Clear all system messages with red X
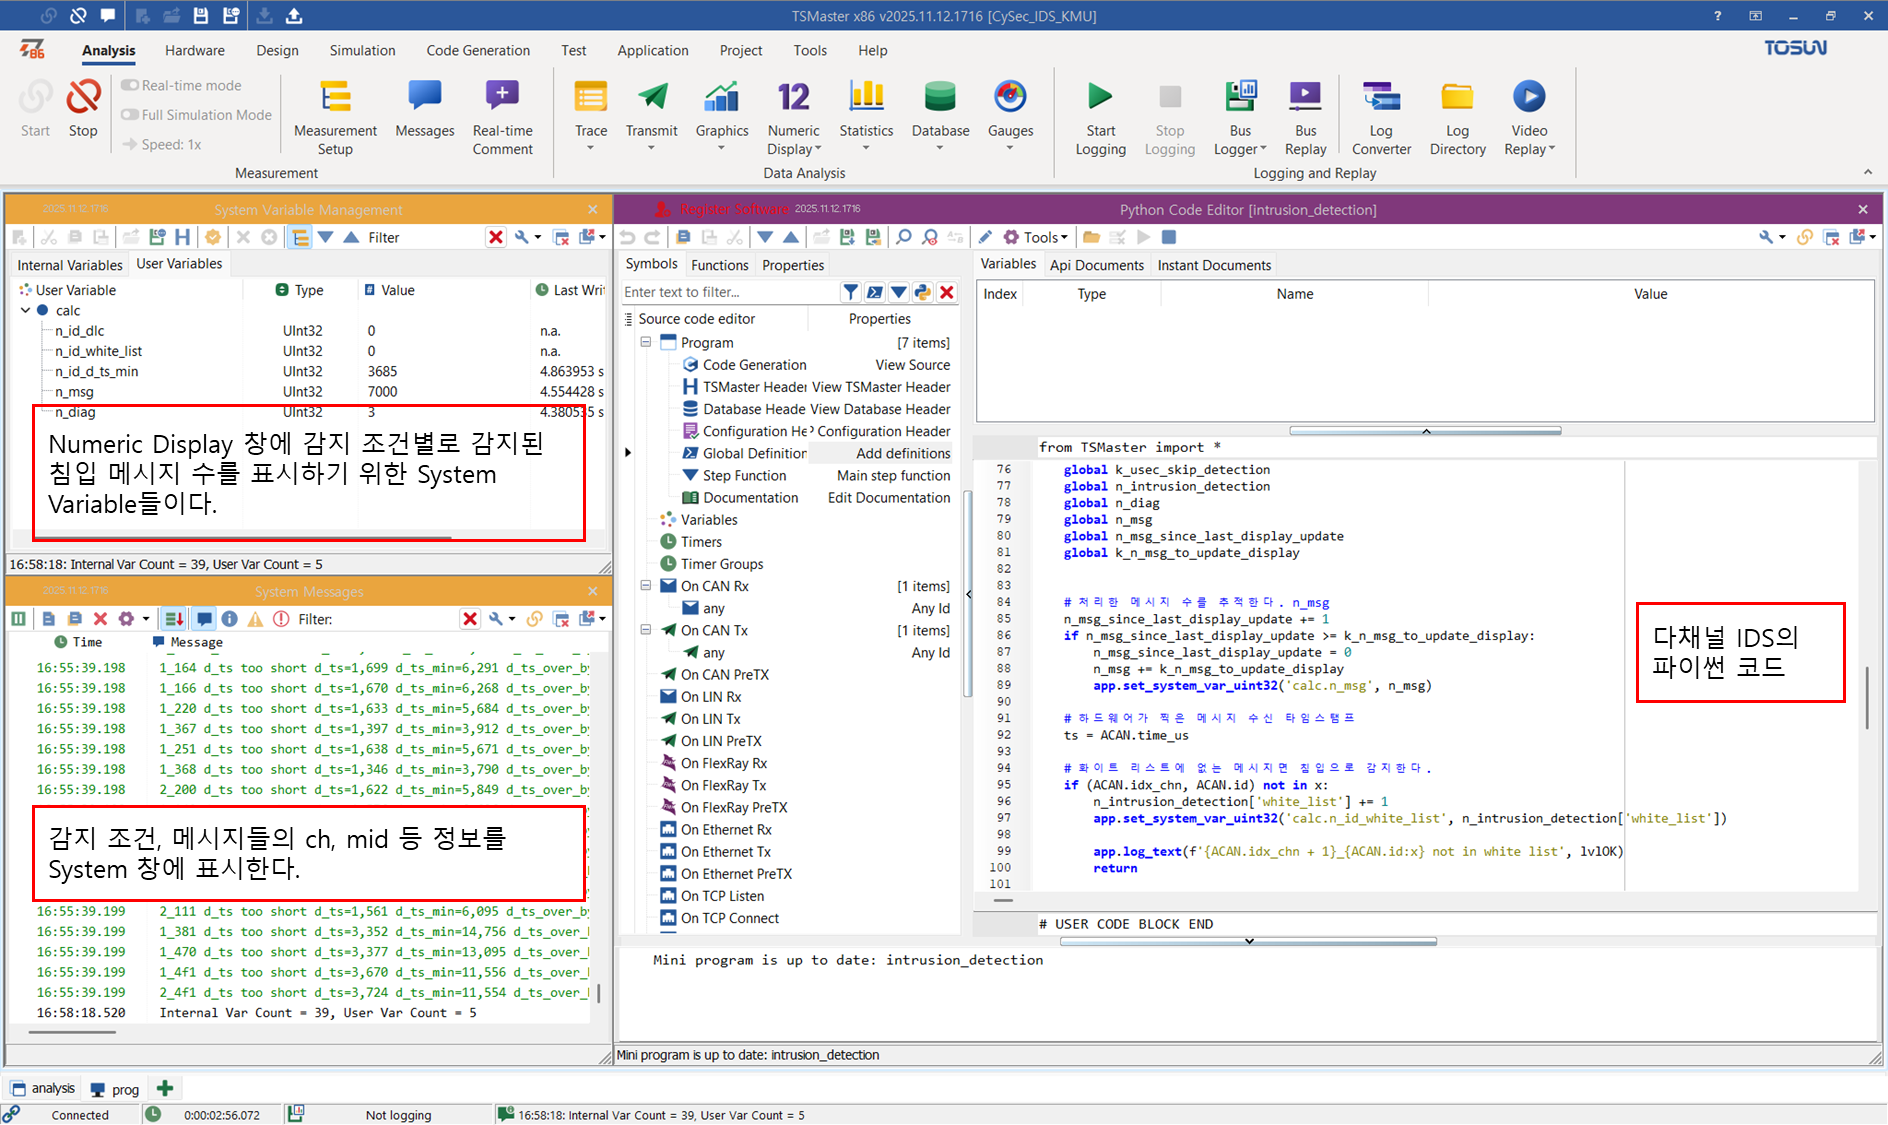The width and height of the screenshot is (1888, 1125). [100, 619]
